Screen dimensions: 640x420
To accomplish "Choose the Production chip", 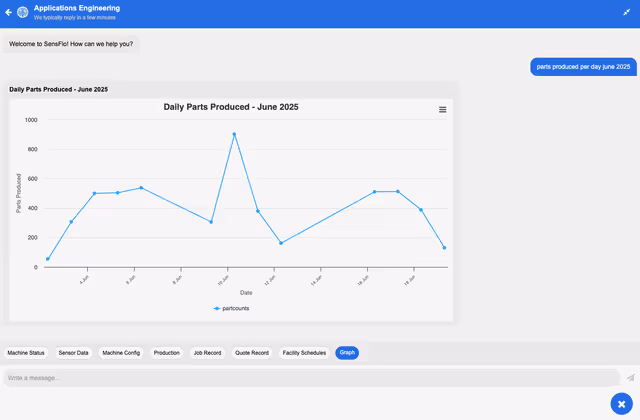I will pyautogui.click(x=167, y=353).
